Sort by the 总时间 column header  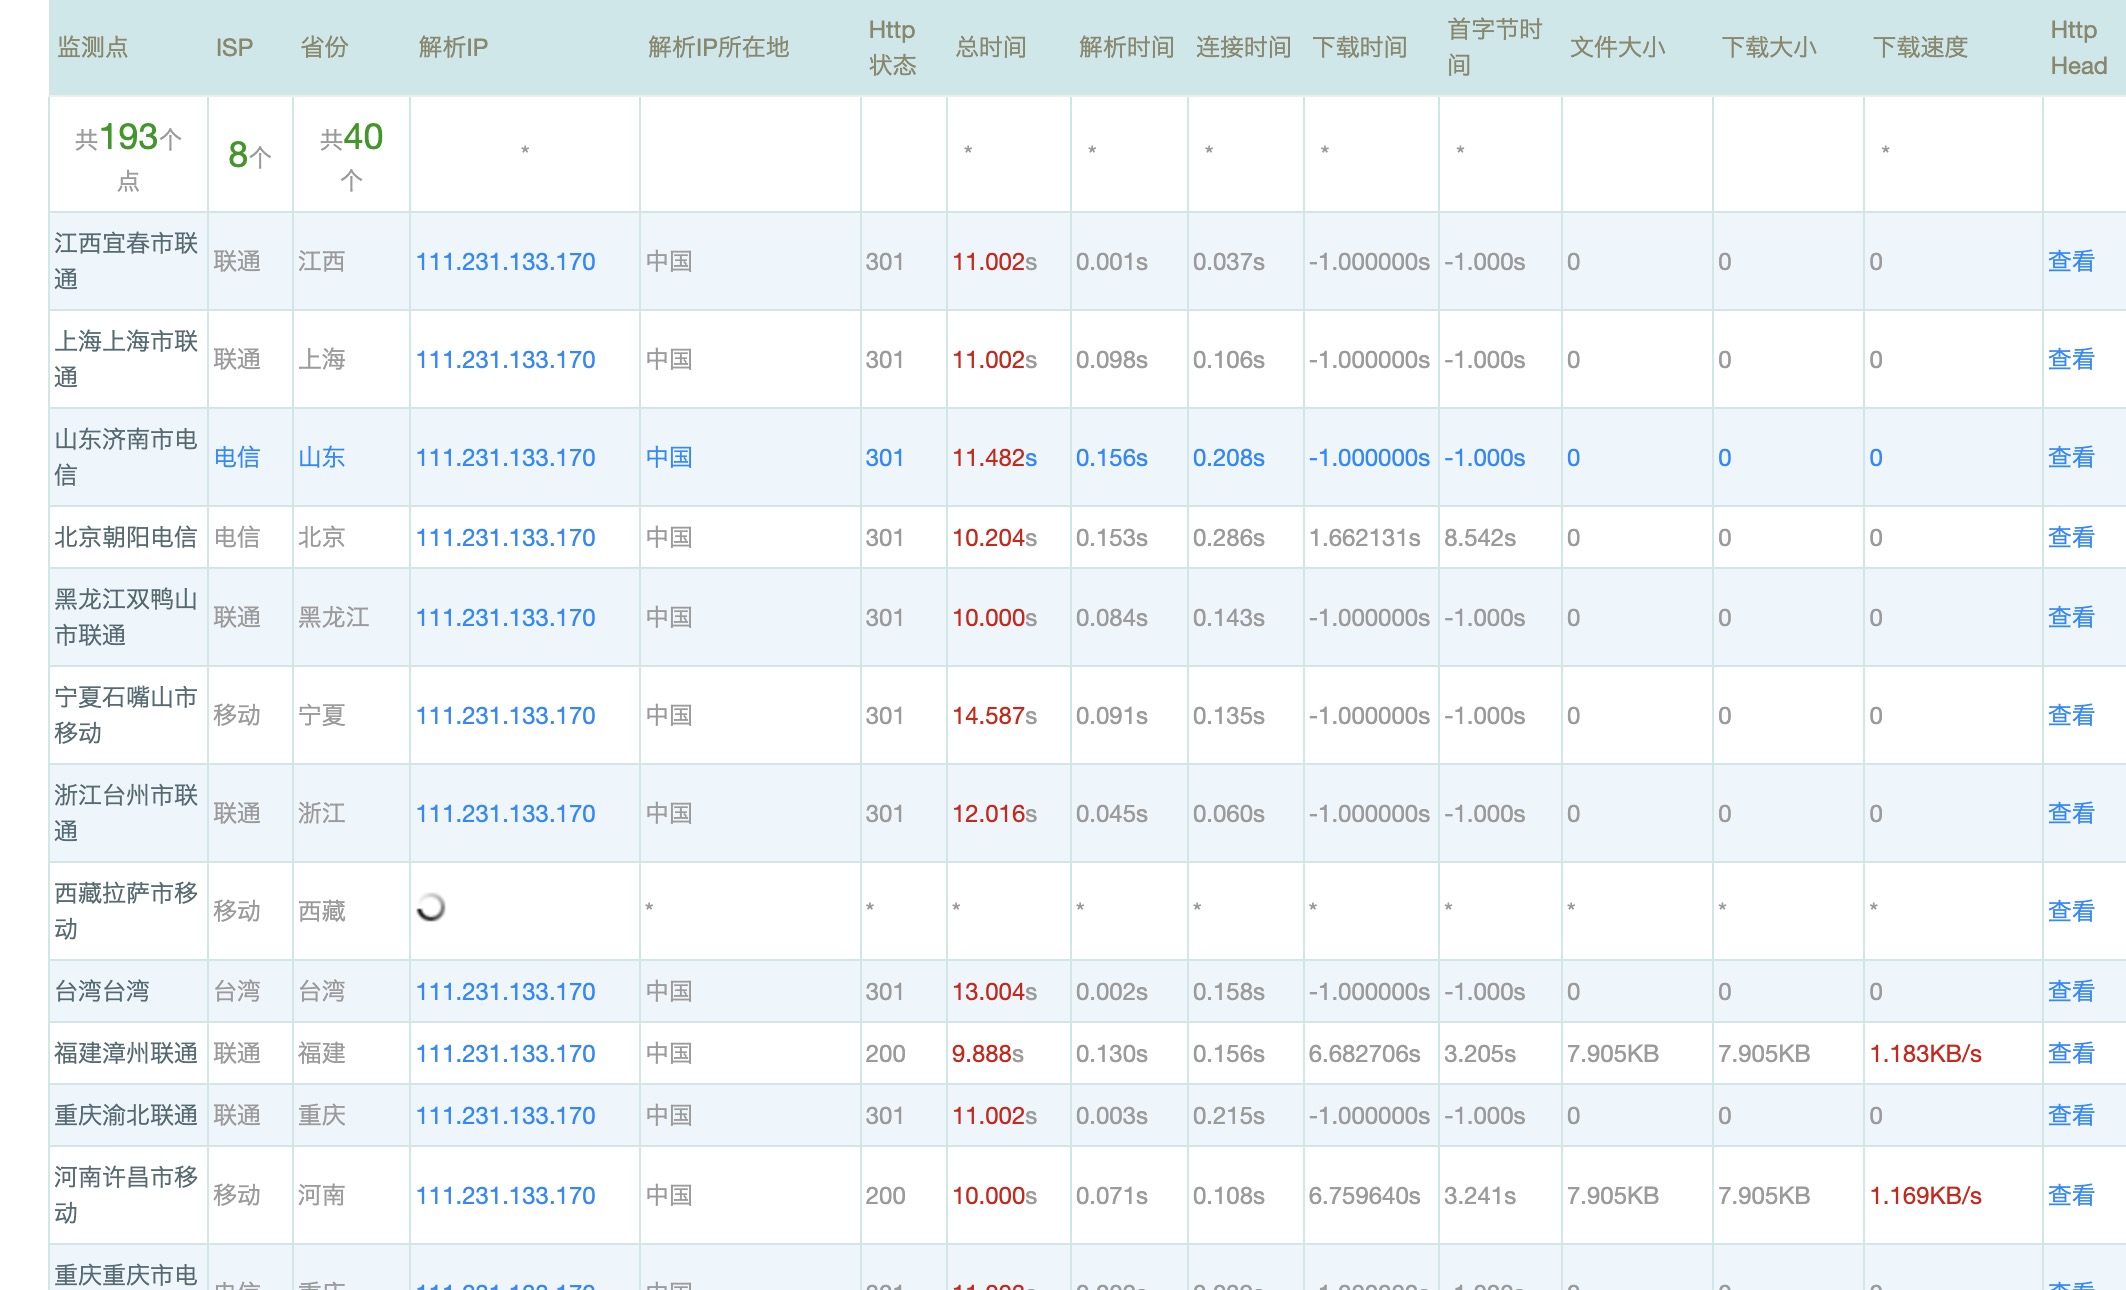[991, 47]
